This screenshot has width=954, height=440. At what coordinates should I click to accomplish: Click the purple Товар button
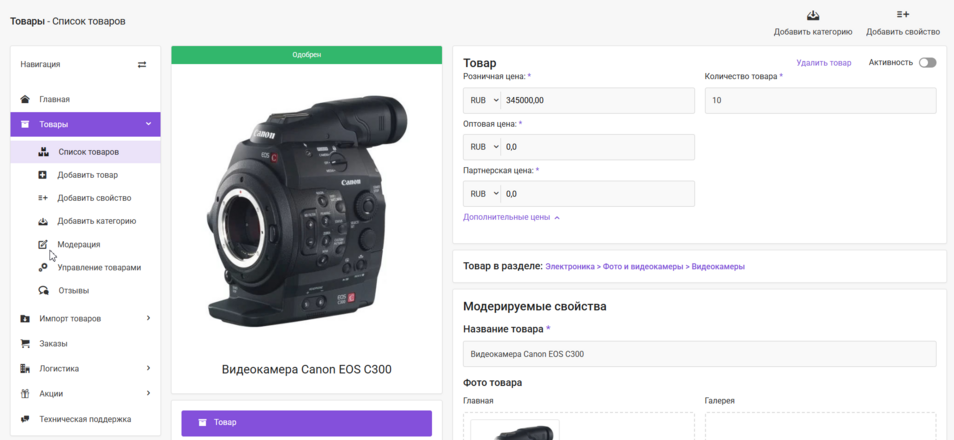coord(306,423)
